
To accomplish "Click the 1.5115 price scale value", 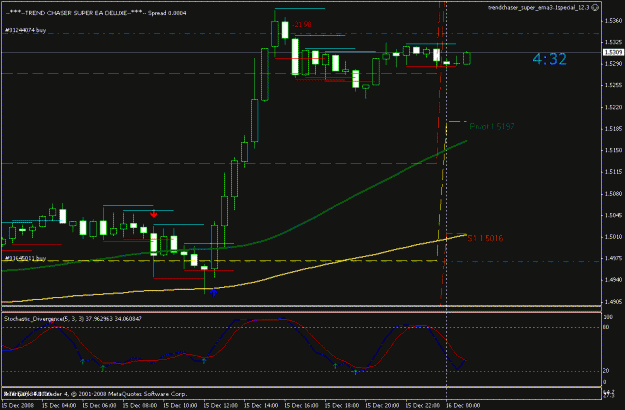I will [613, 172].
